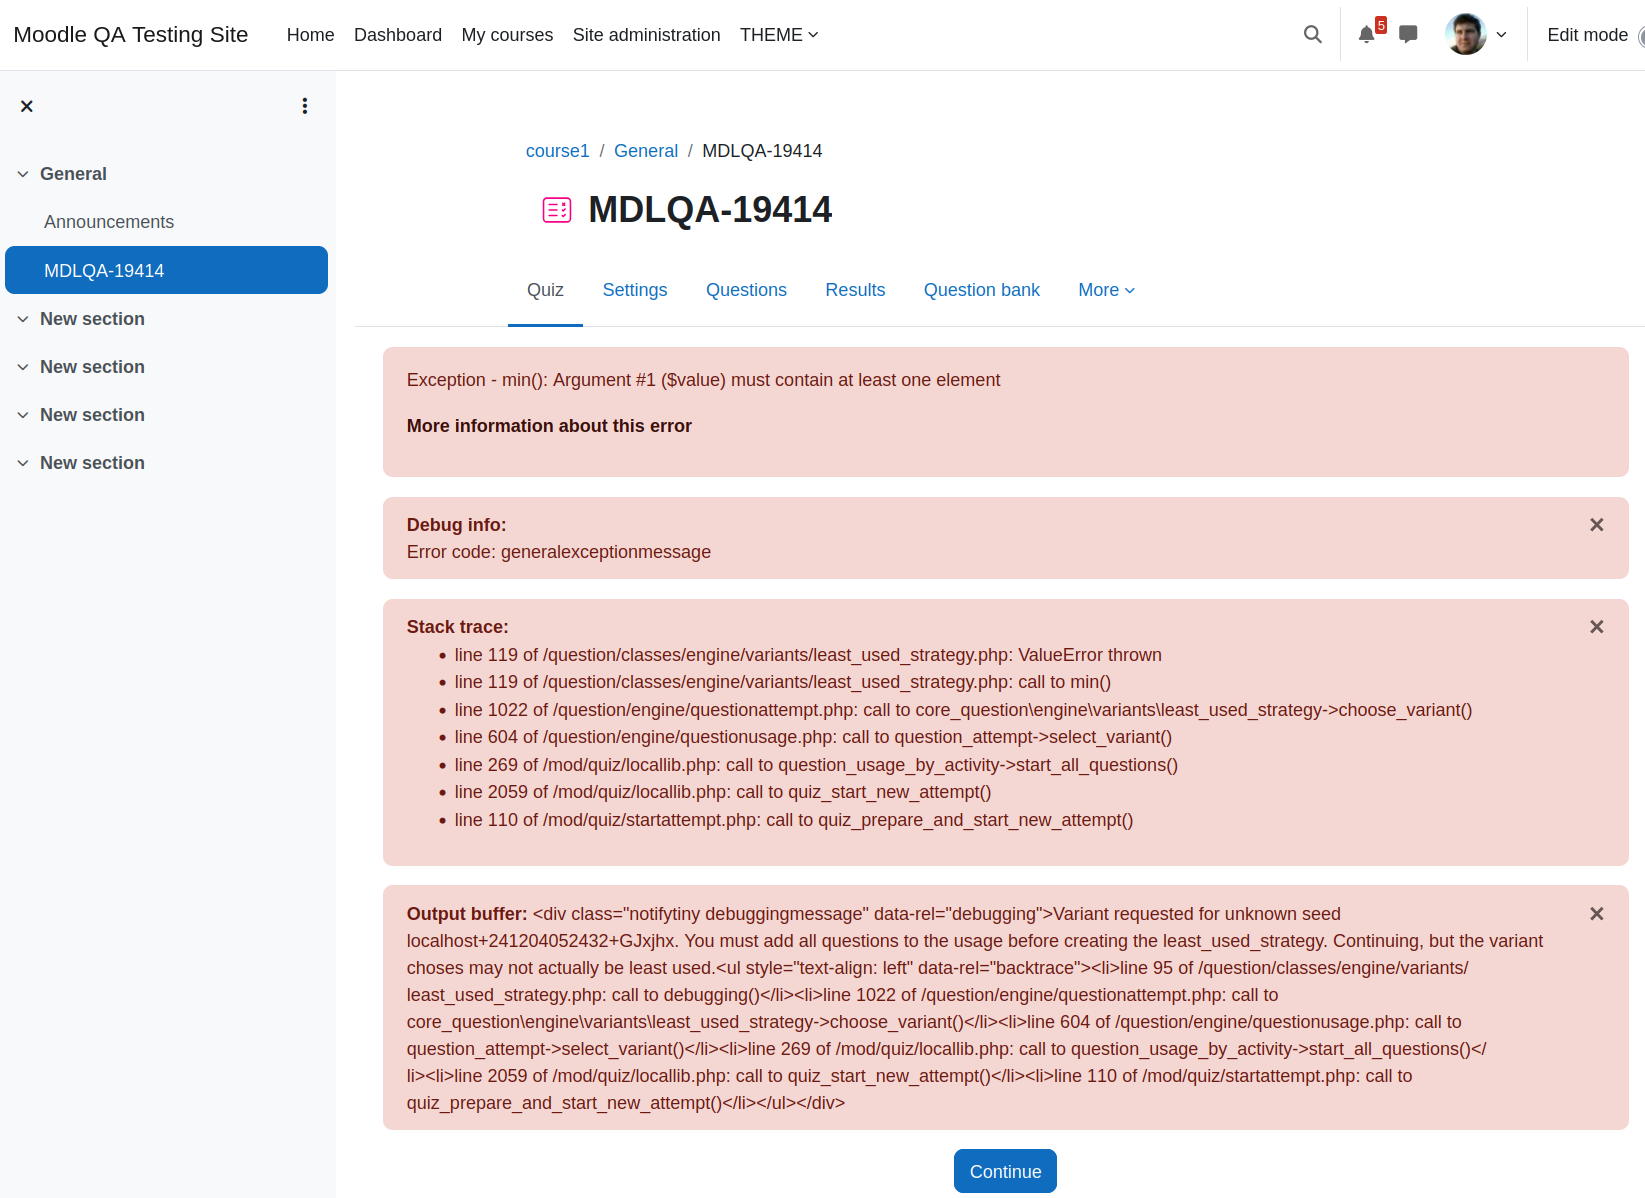Viewport: 1645px width, 1198px height.
Task: Click the 'call to min()' stack trace line
Action: pyautogui.click(x=783, y=682)
